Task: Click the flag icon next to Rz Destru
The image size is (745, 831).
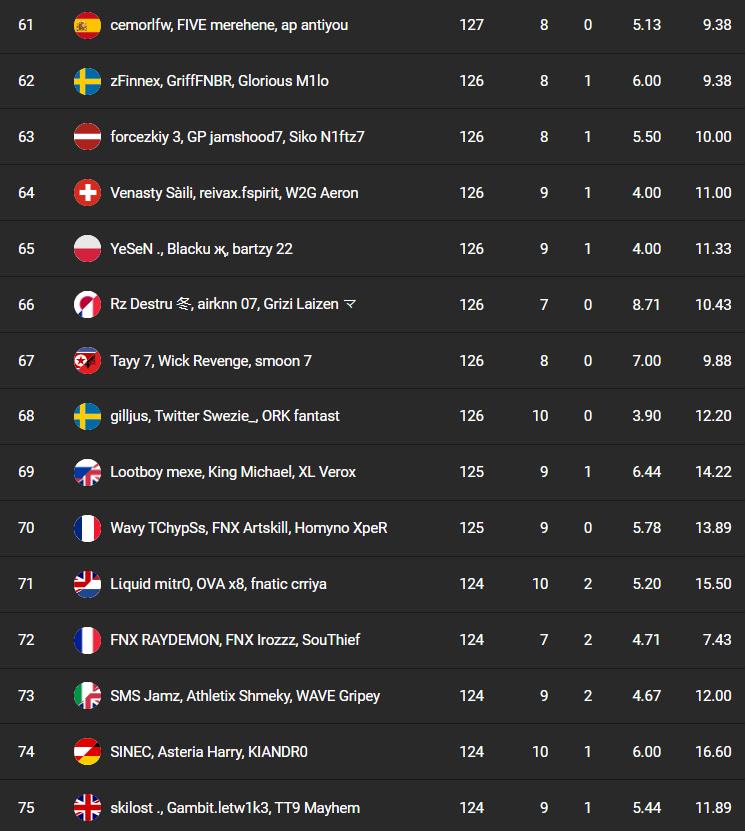Action: pyautogui.click(x=87, y=304)
